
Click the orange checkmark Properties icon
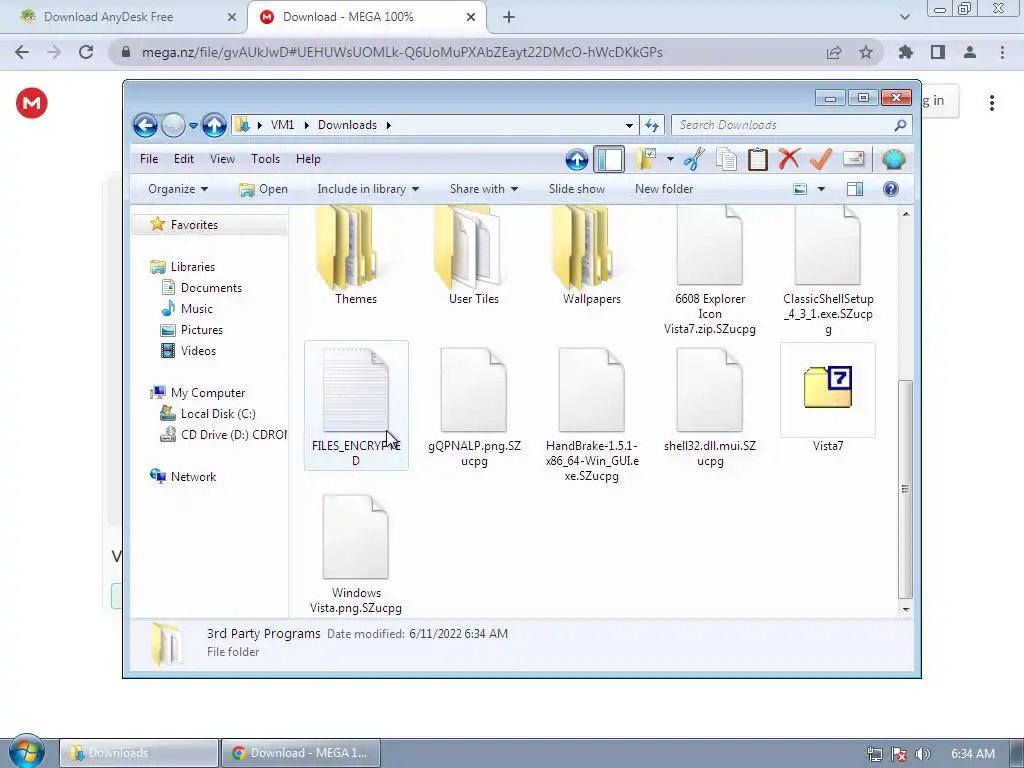coord(821,159)
